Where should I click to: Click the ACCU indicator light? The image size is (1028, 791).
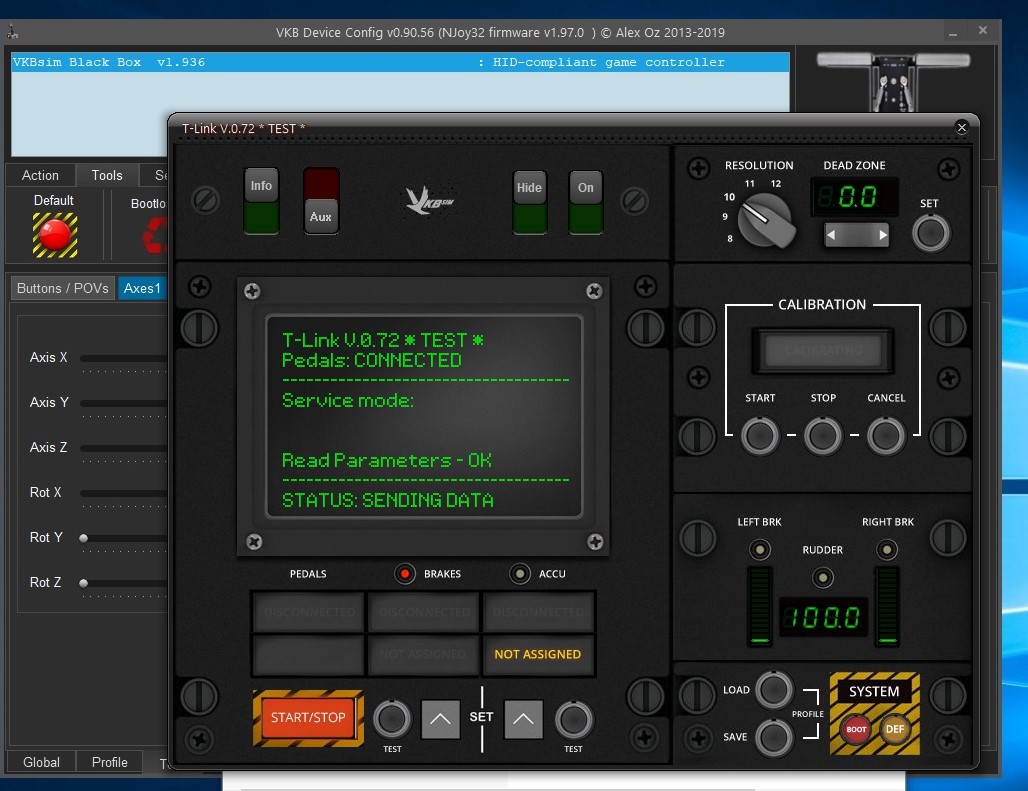tap(520, 574)
